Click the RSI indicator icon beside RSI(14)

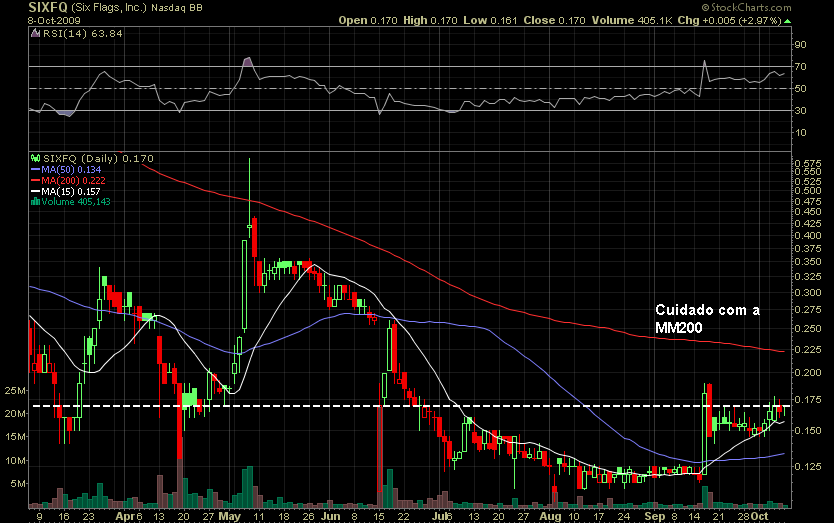[36, 33]
